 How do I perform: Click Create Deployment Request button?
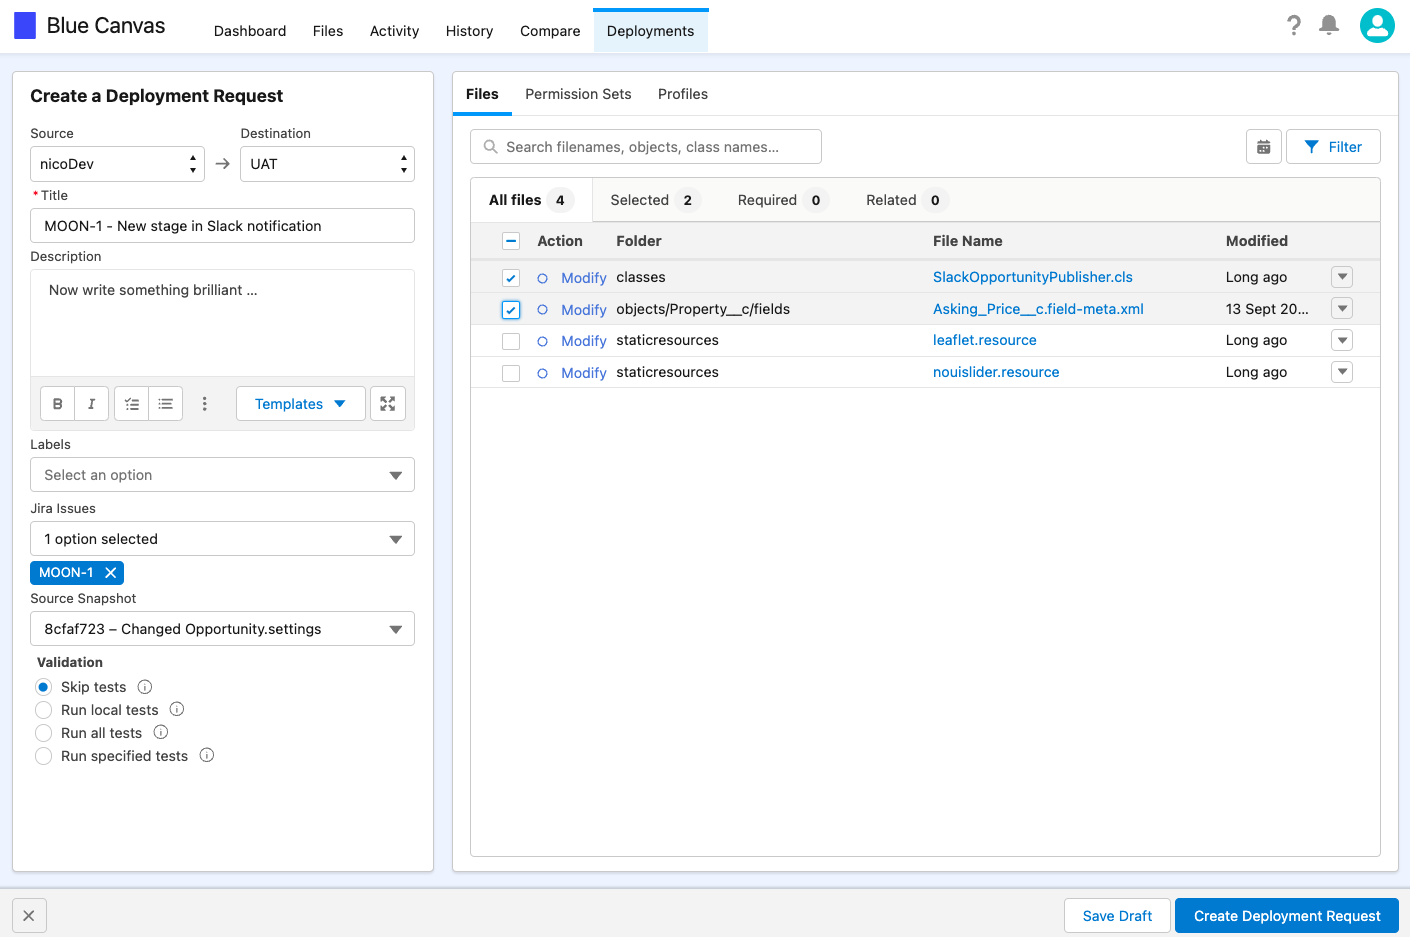[x=1287, y=916]
